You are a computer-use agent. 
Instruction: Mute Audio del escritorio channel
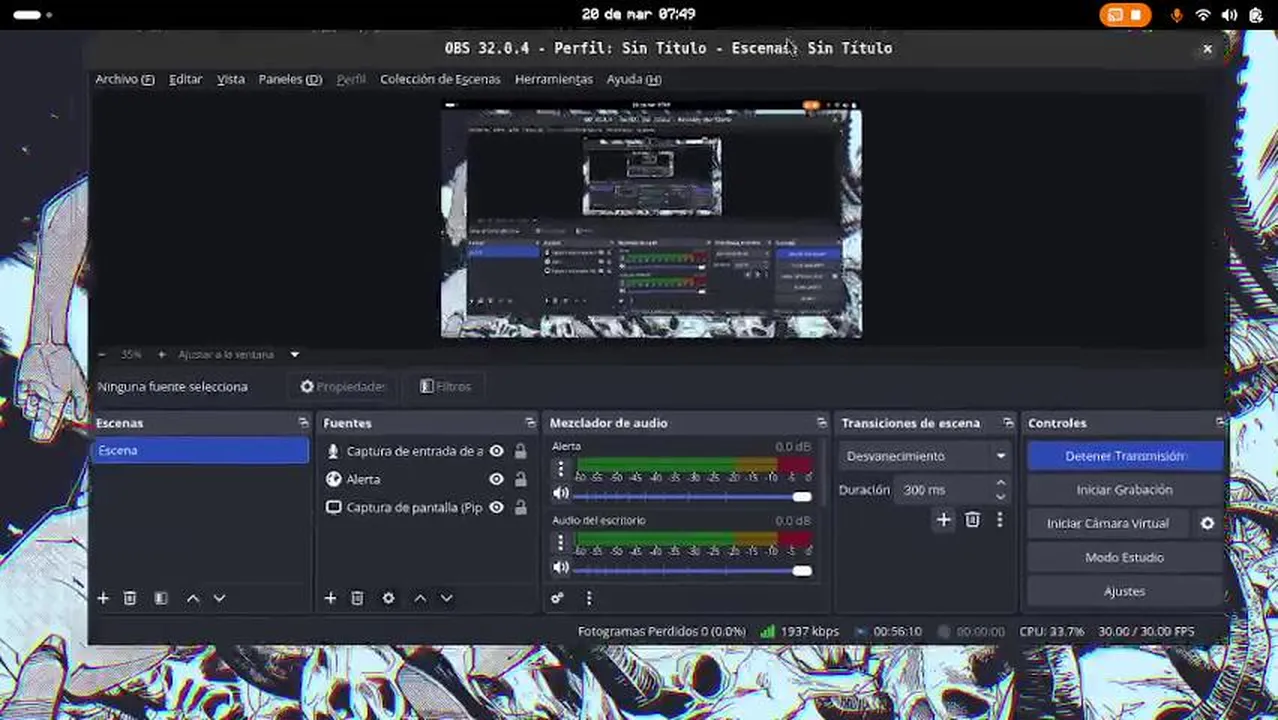pos(560,568)
